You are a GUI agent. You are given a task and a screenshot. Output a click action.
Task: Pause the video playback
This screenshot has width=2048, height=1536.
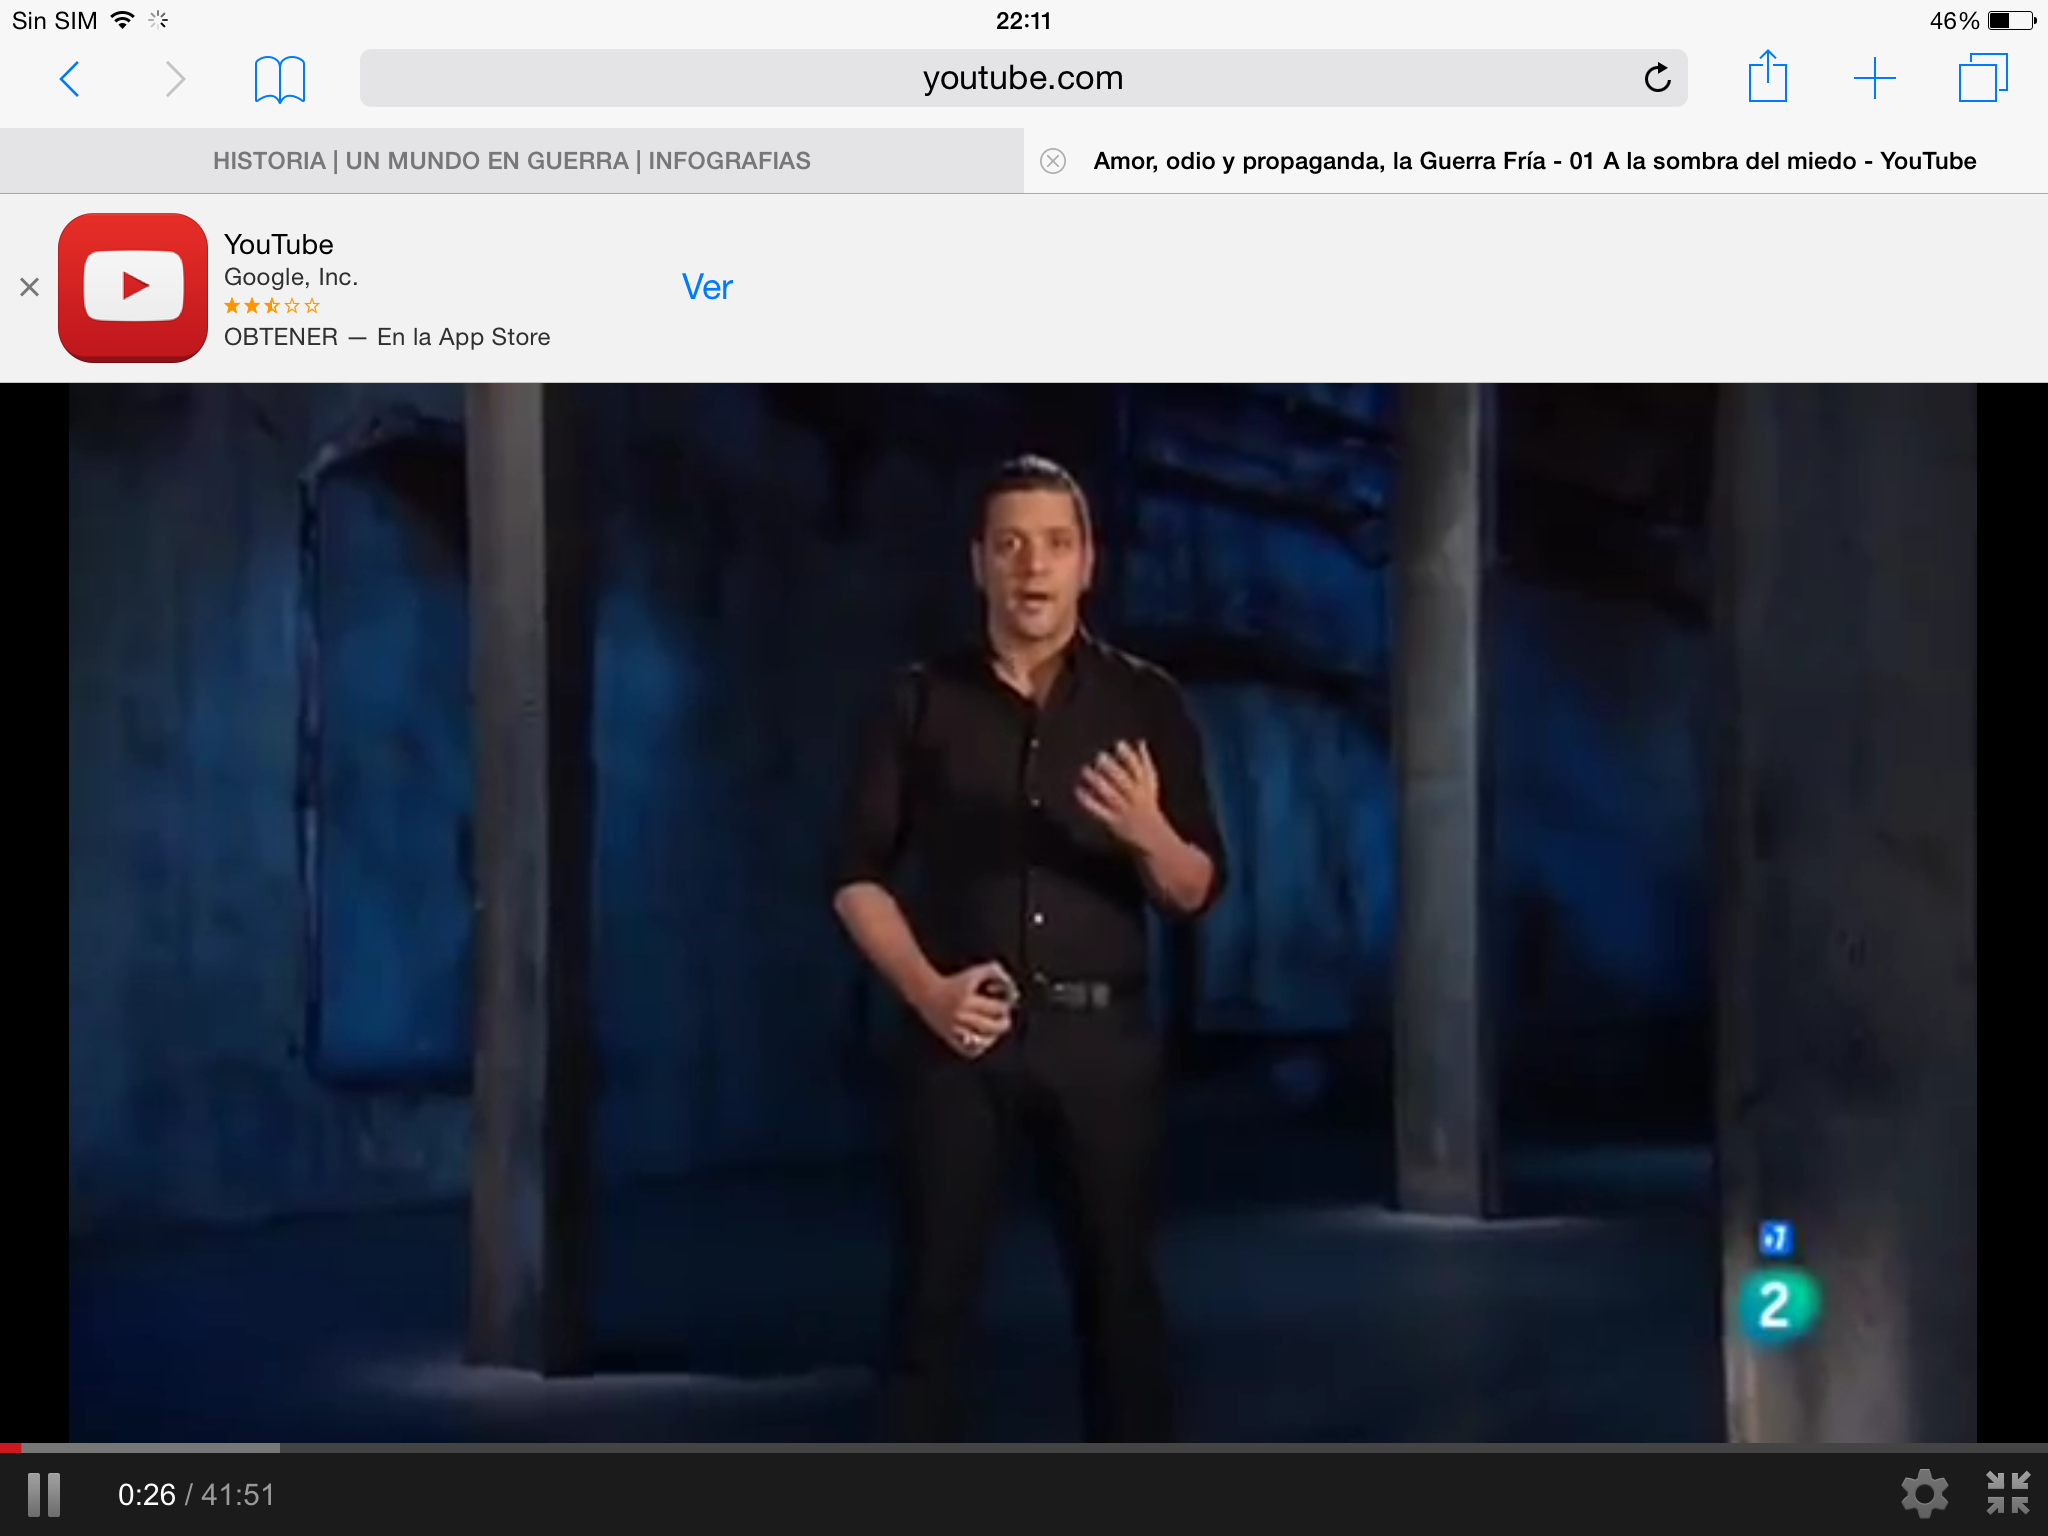[44, 1495]
